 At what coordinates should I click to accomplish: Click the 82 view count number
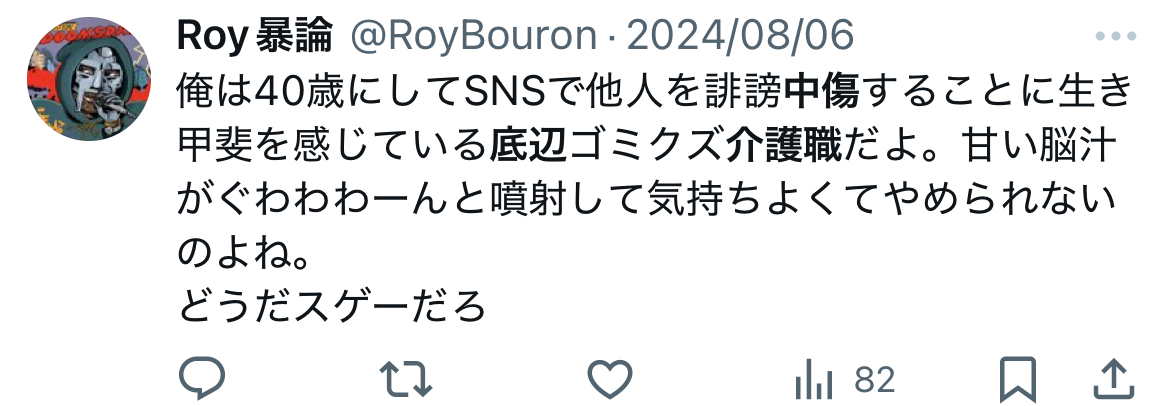pos(874,379)
